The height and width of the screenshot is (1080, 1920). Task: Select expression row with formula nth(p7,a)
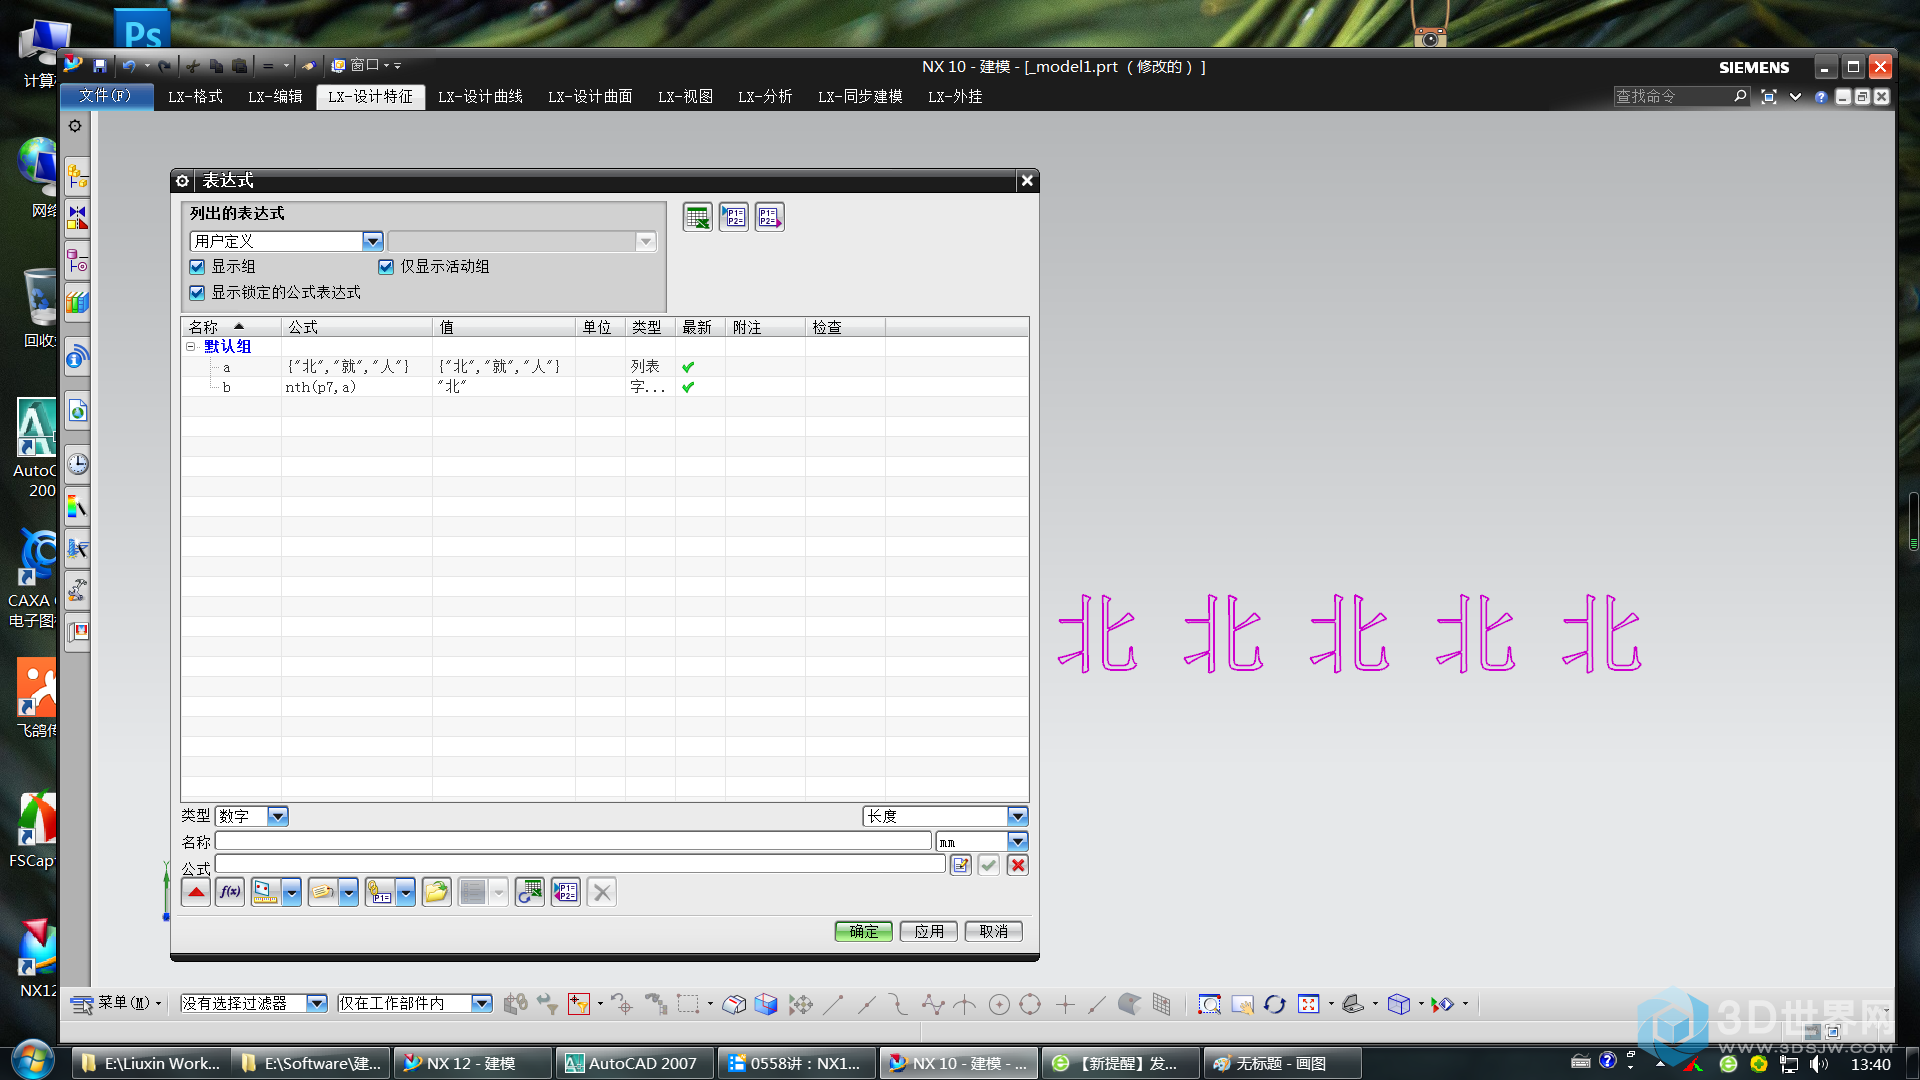click(x=605, y=387)
